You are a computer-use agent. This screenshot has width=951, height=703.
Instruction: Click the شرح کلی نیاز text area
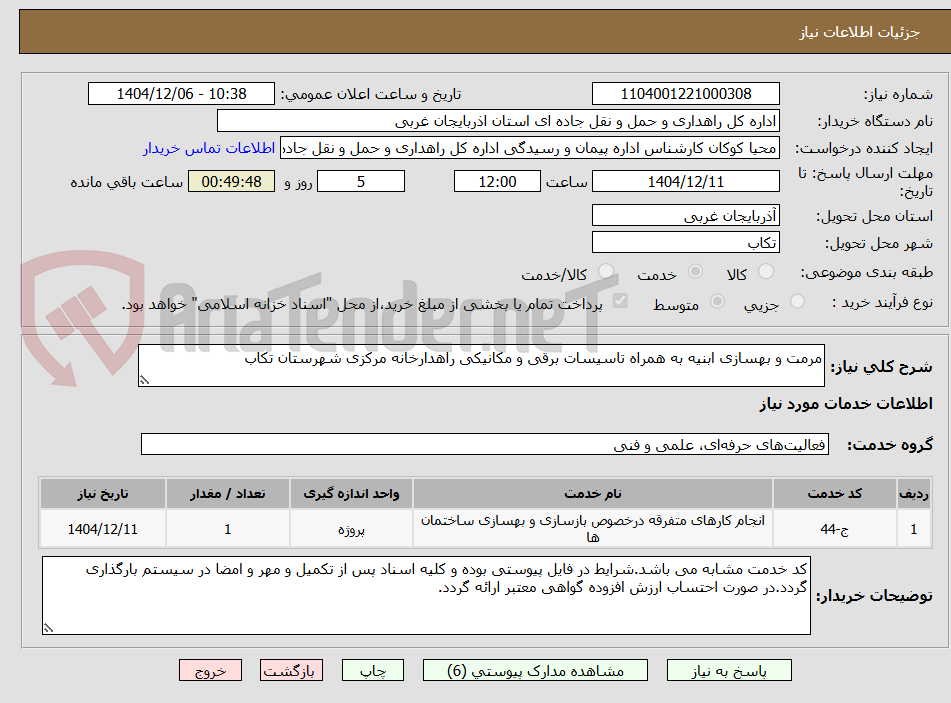point(481,365)
